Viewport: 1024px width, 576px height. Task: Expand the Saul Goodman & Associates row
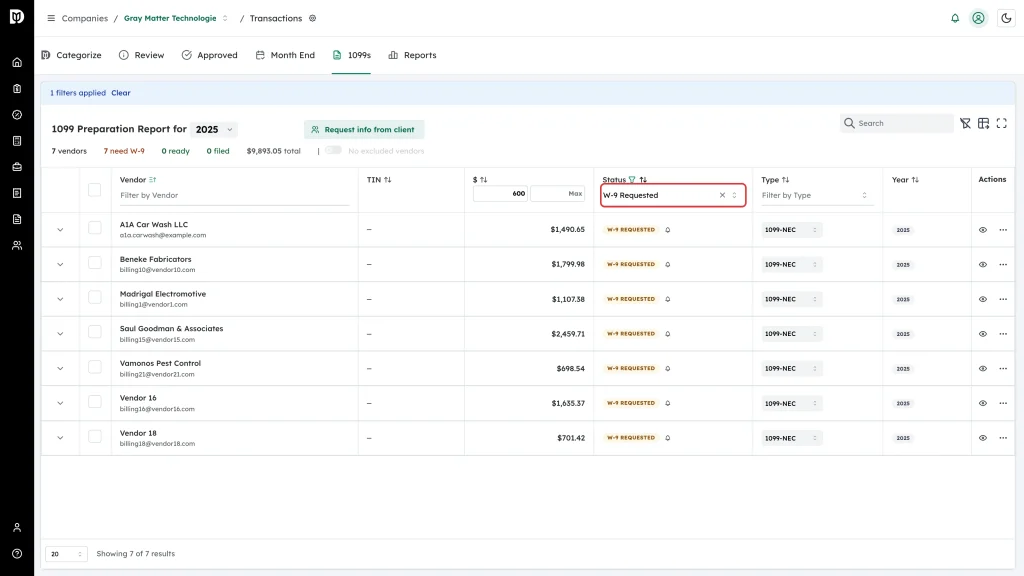[60, 334]
